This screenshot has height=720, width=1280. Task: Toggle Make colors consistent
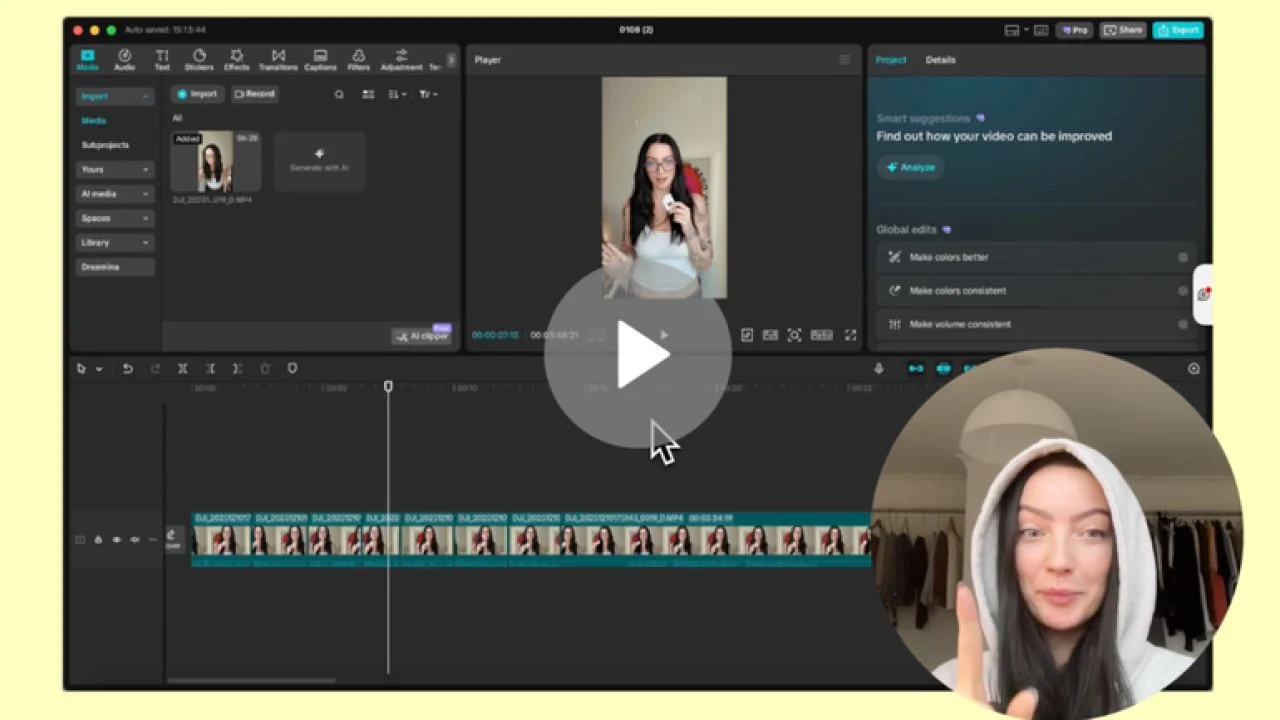click(1183, 291)
